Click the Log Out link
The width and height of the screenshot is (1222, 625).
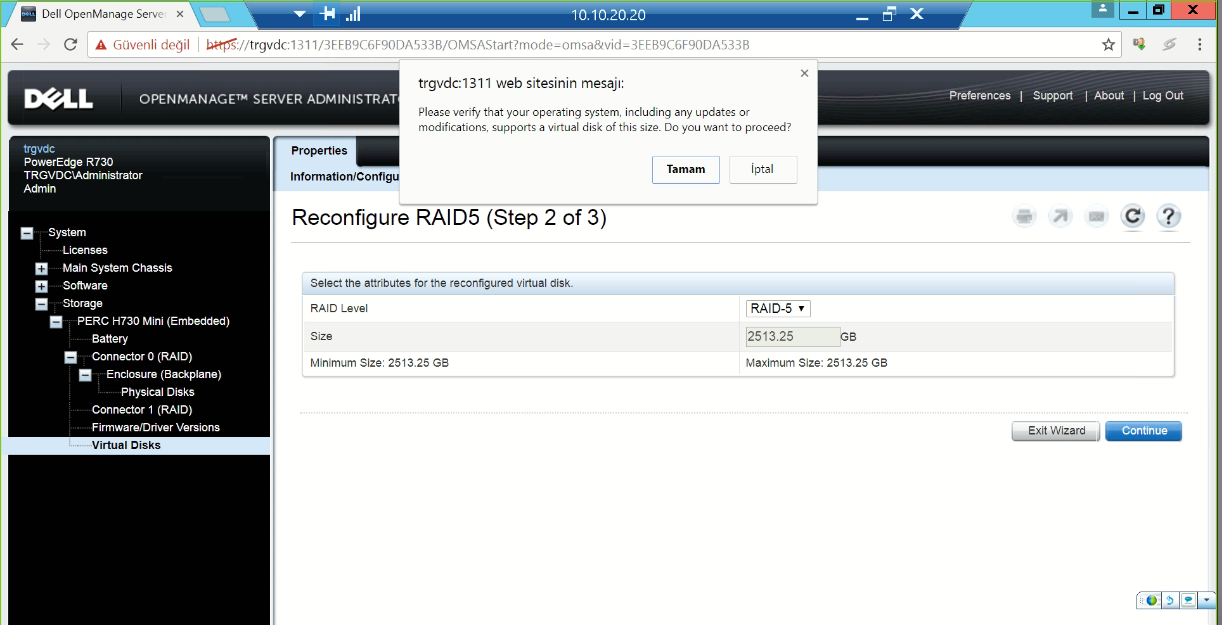1162,96
